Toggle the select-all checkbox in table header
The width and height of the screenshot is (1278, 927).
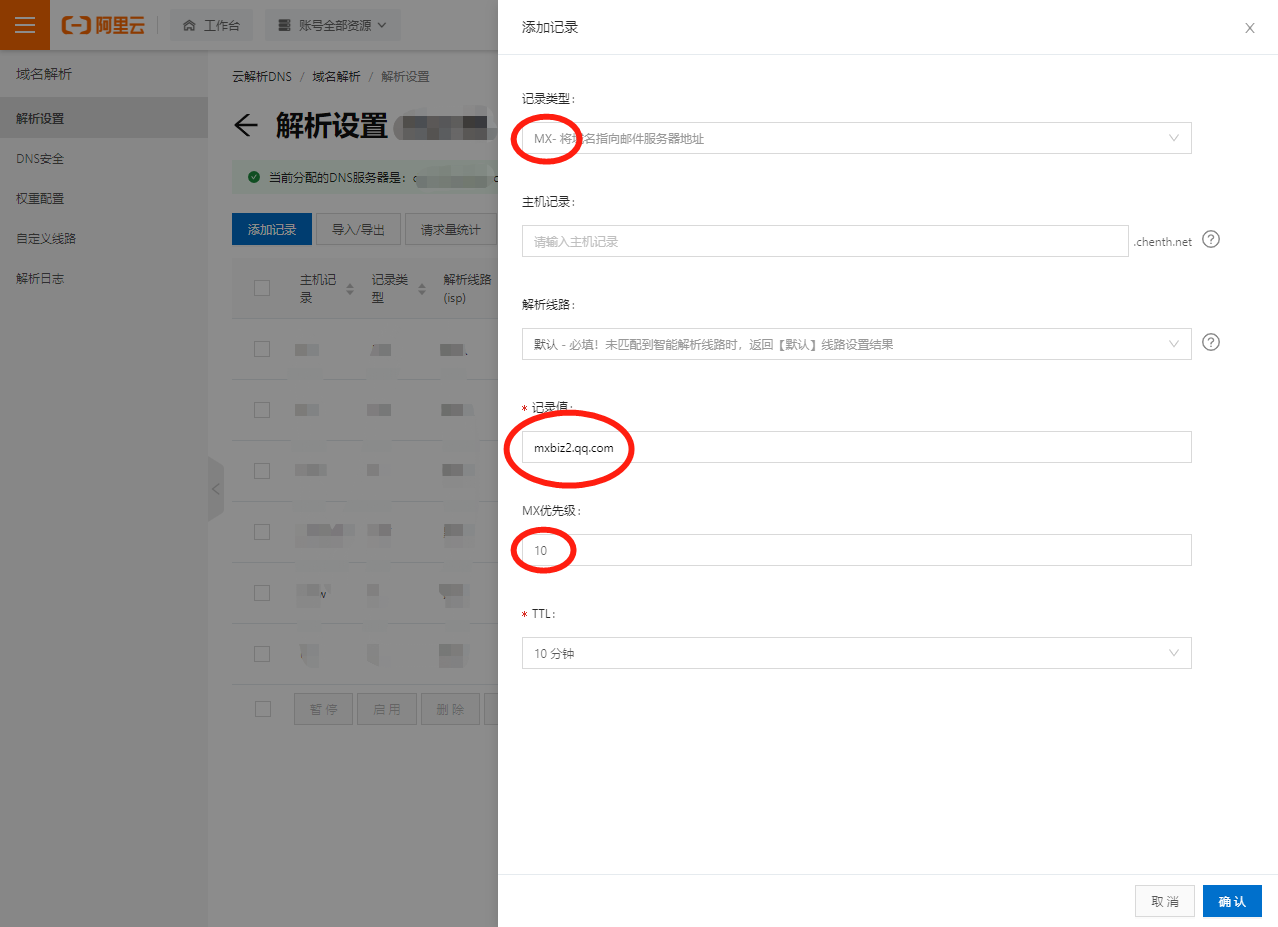coord(263,287)
